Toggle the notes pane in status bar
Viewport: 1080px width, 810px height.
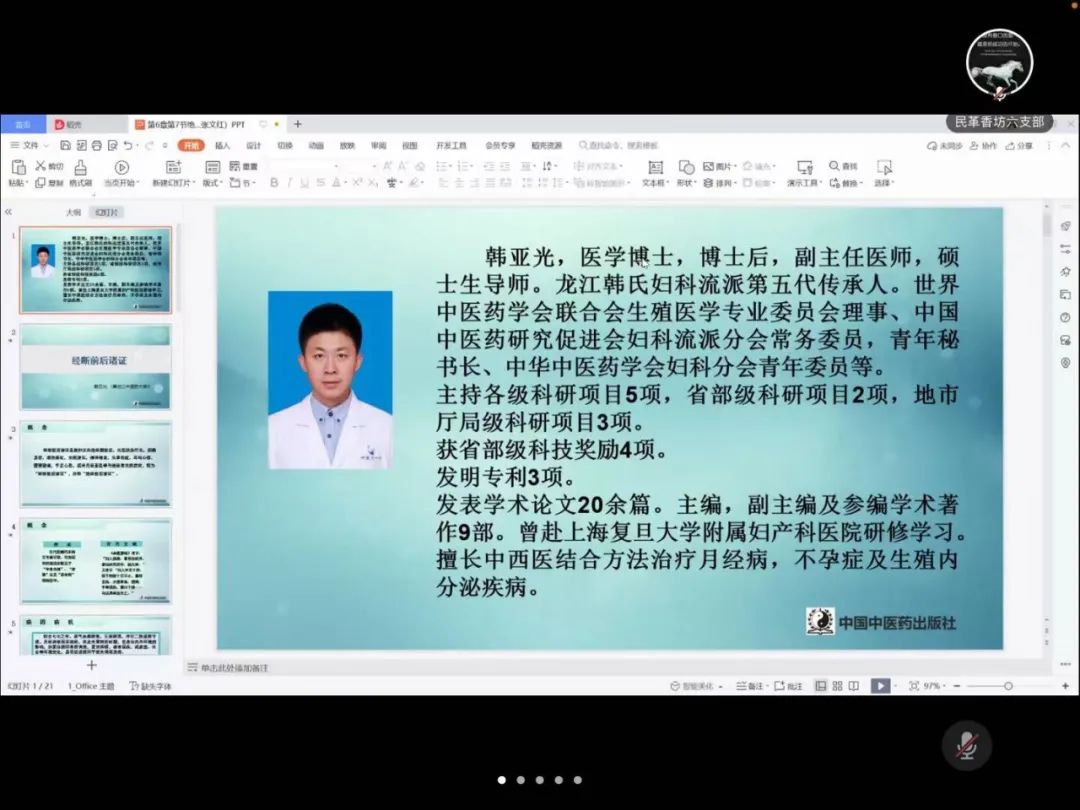pos(749,686)
